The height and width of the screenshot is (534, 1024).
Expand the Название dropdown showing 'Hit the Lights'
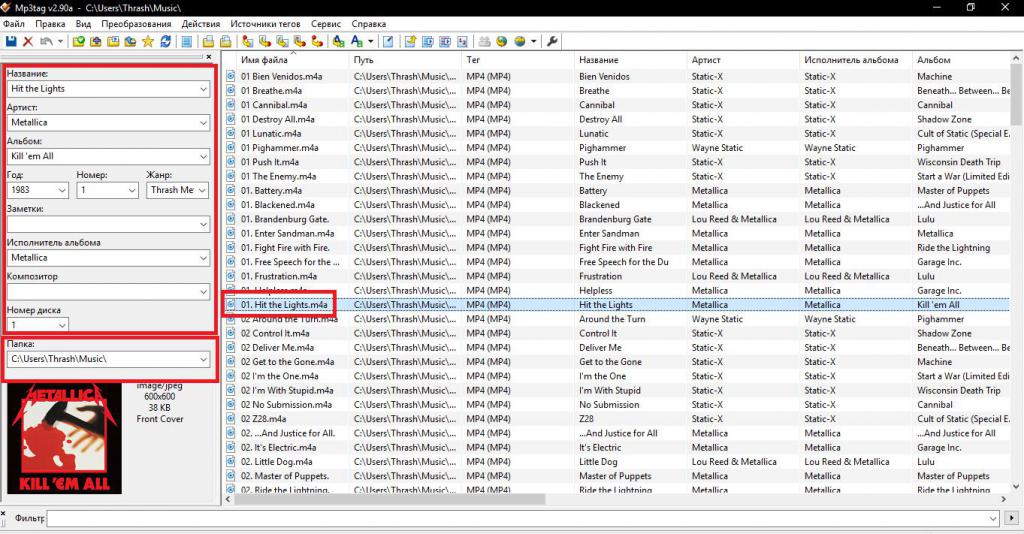pyautogui.click(x=203, y=89)
